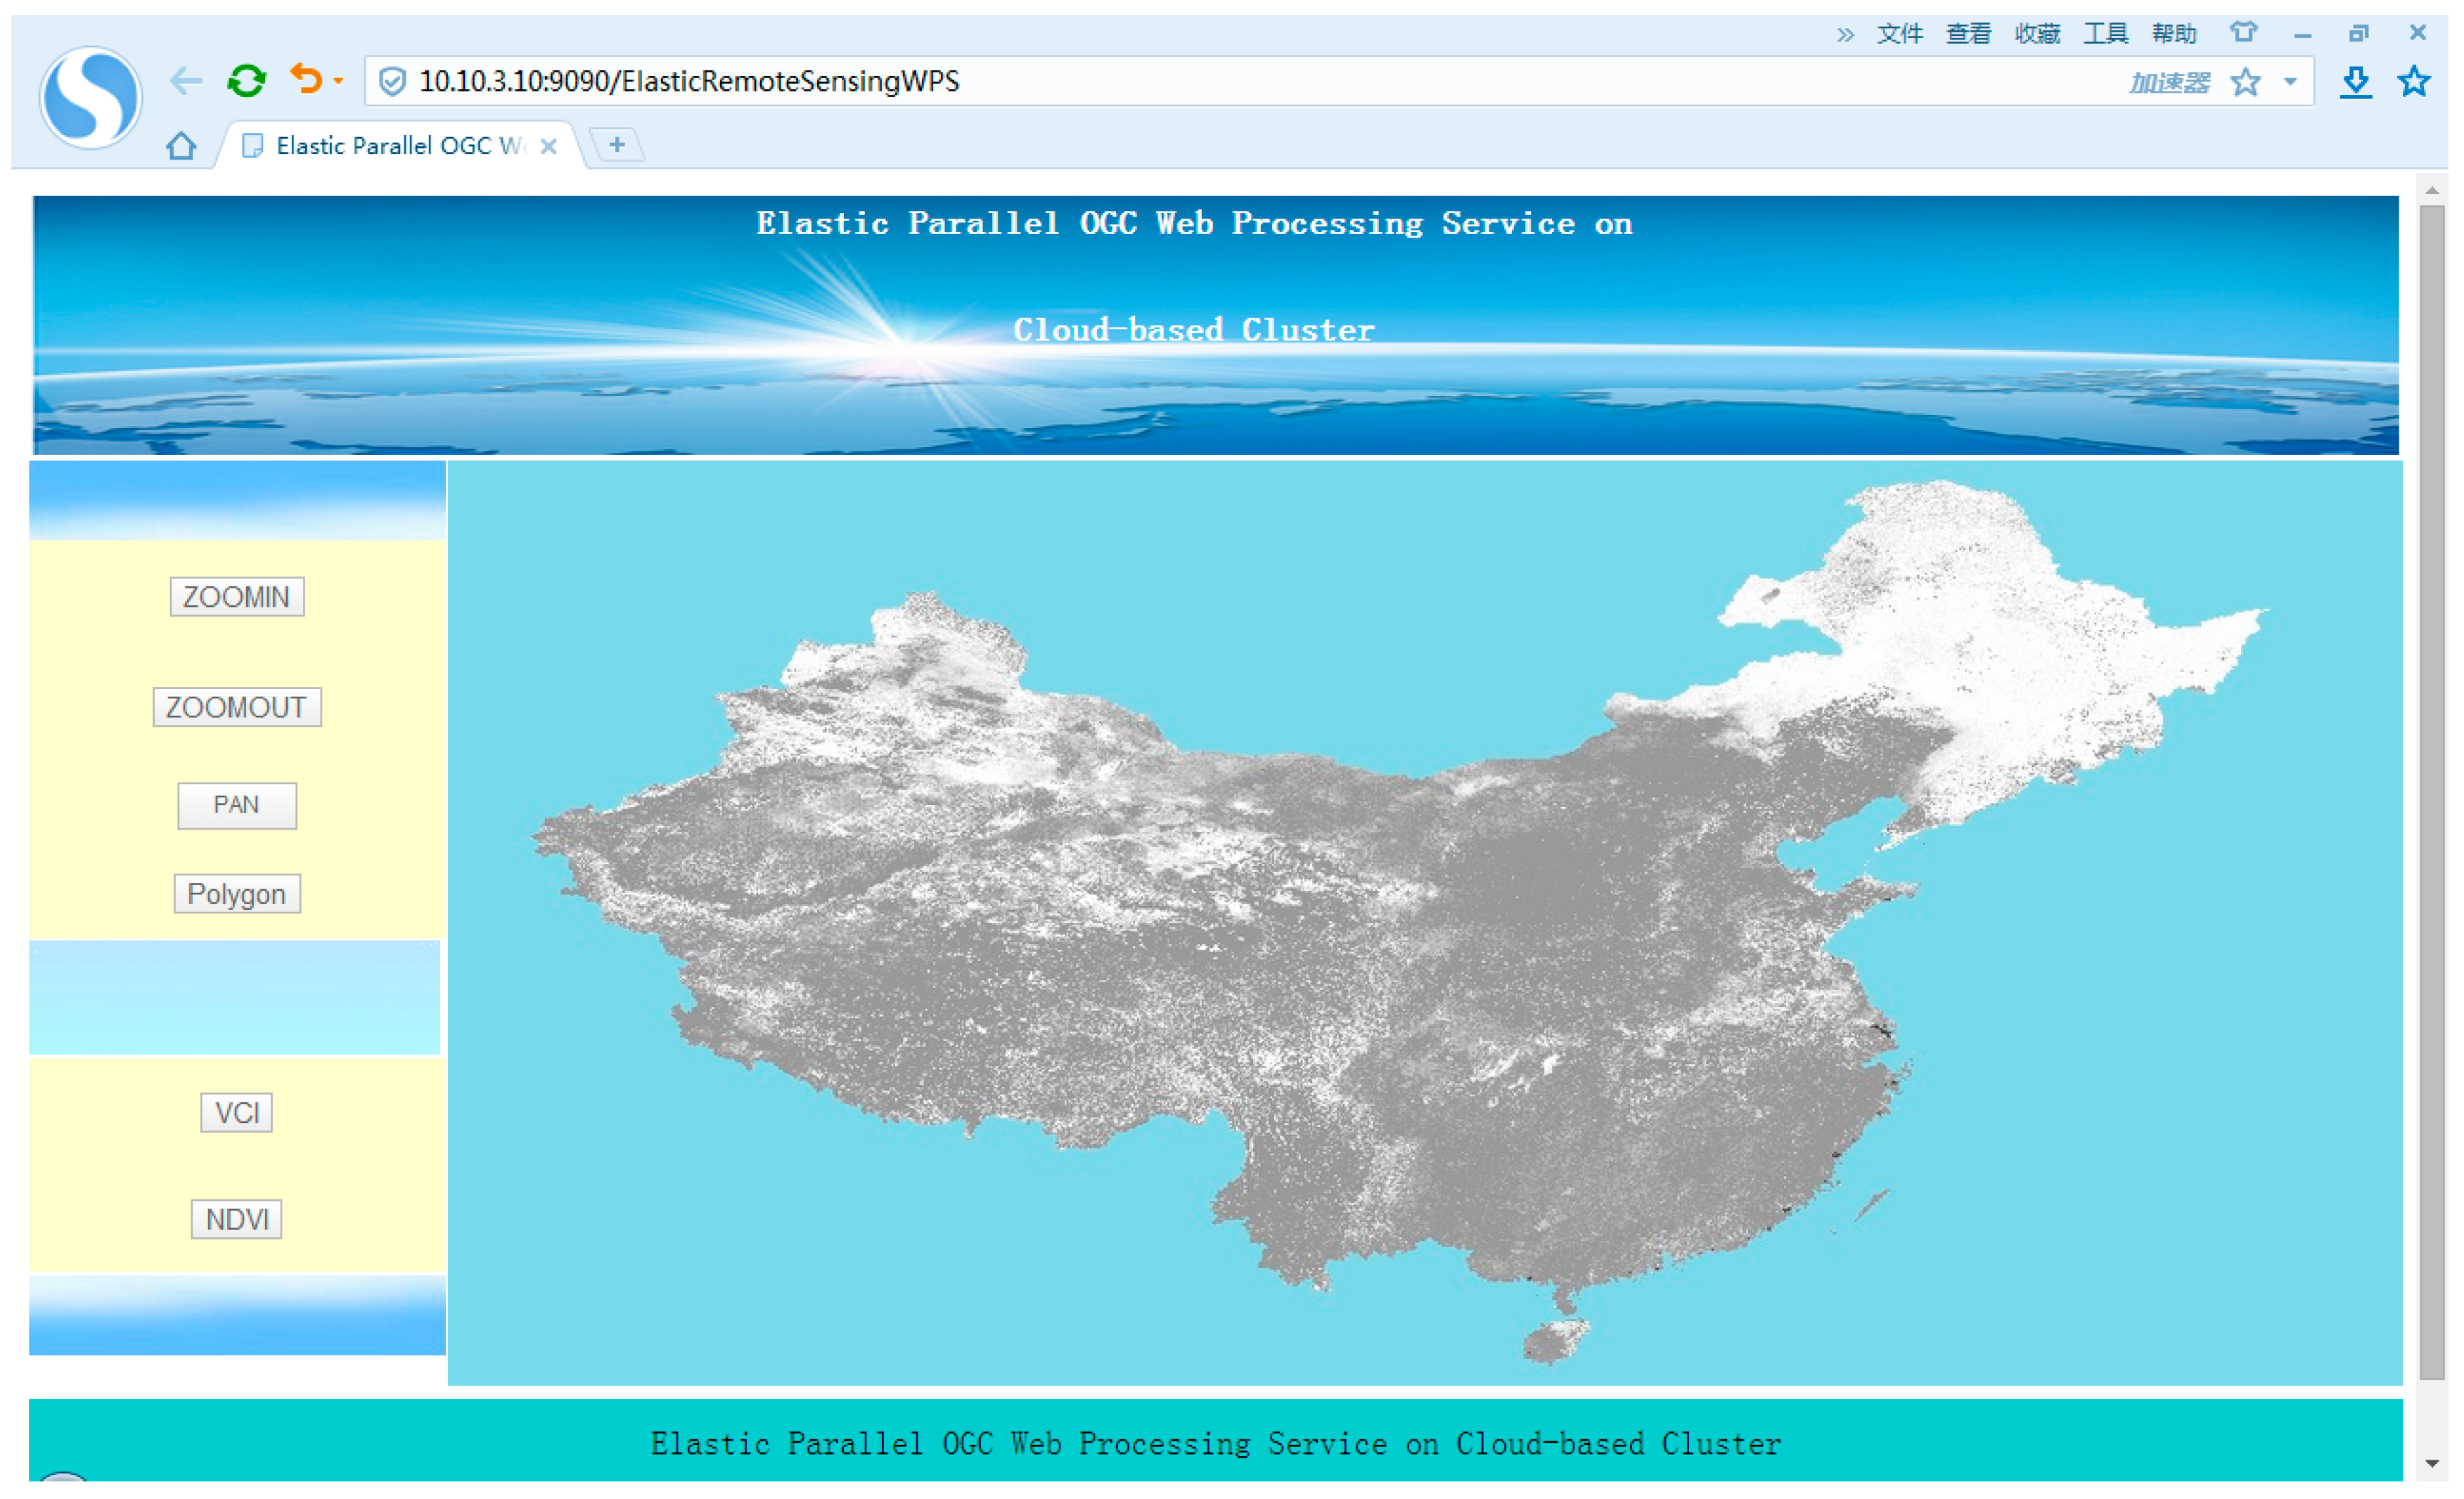Click the security shield in address bar
This screenshot has width=2464, height=1499.
click(393, 82)
